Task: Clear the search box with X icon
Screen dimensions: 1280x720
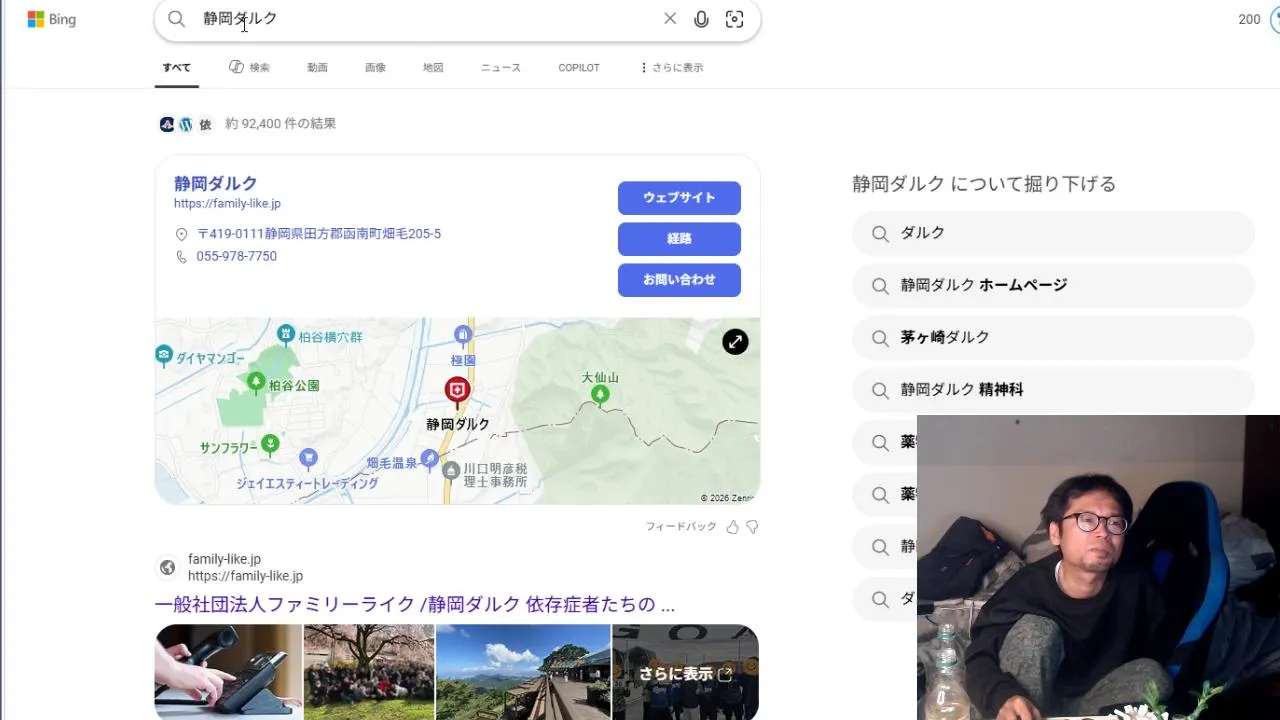Action: pos(670,19)
